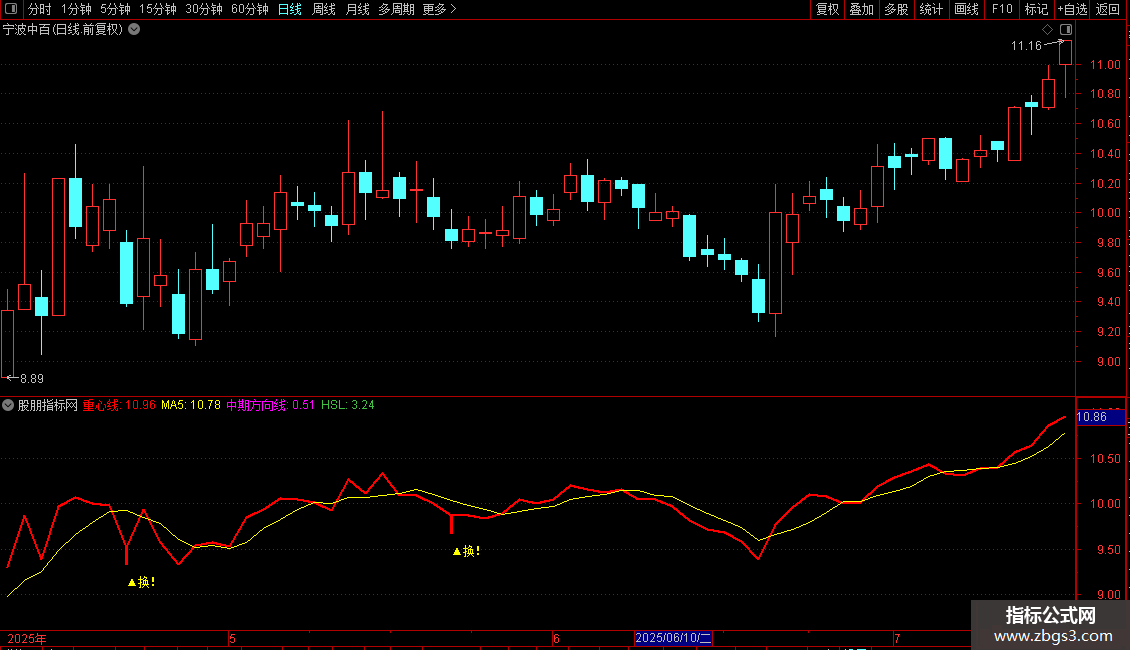This screenshot has width=1130, height=650.
Task: Click the month 5 label on time axis
Action: click(232, 638)
